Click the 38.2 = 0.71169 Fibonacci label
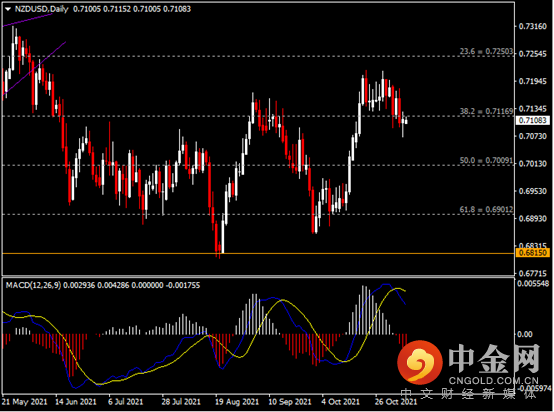This screenshot has height=412, width=554. point(486,111)
